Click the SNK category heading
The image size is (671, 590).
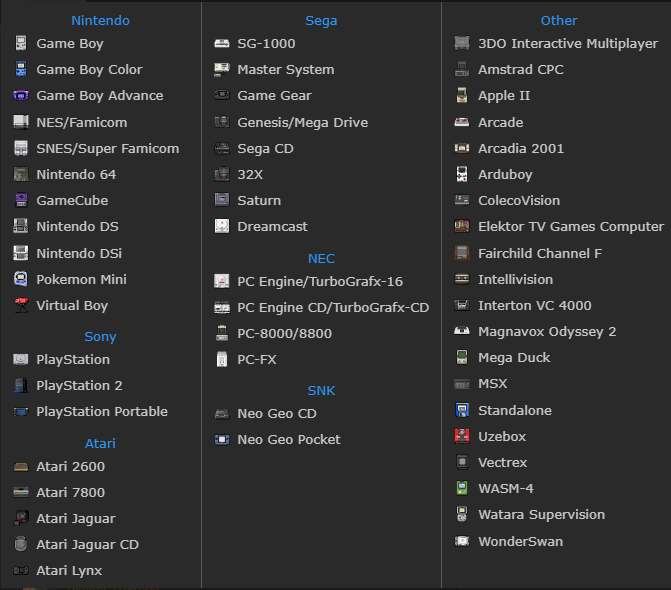(321, 390)
